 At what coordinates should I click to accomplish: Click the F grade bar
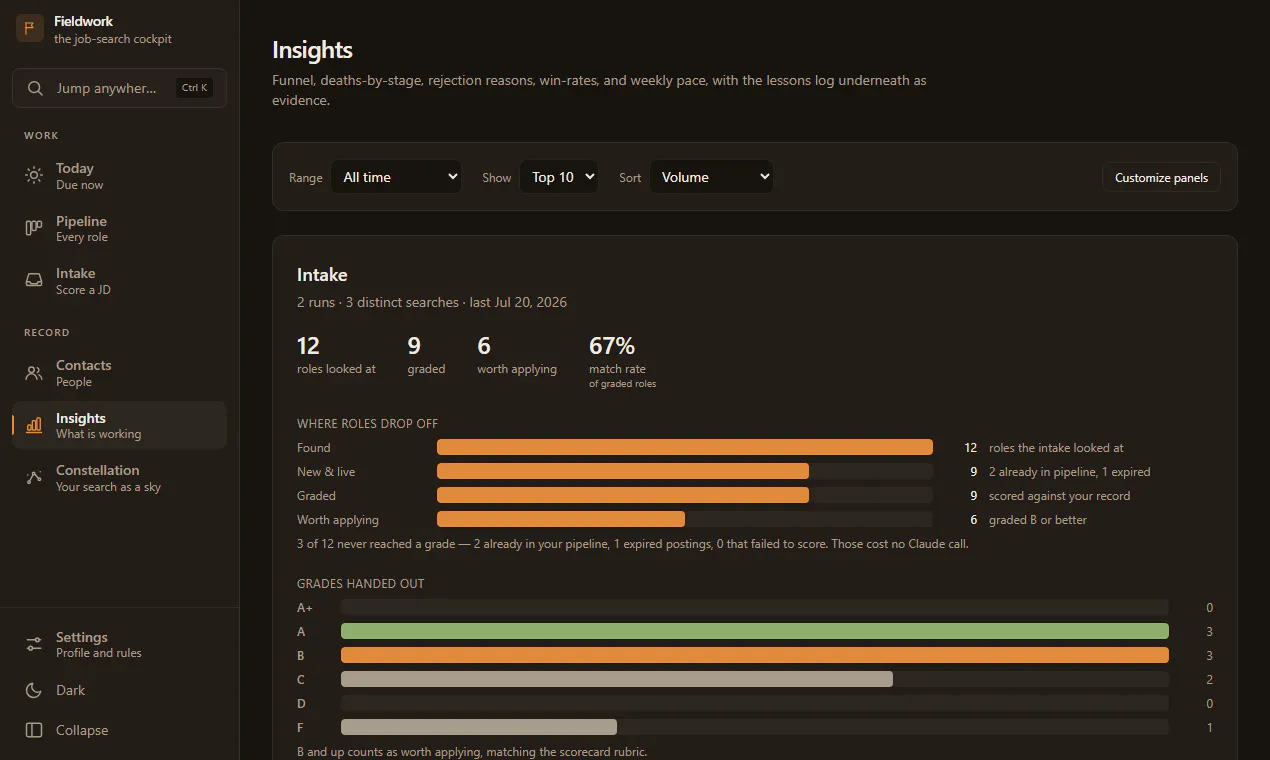pyautogui.click(x=479, y=727)
